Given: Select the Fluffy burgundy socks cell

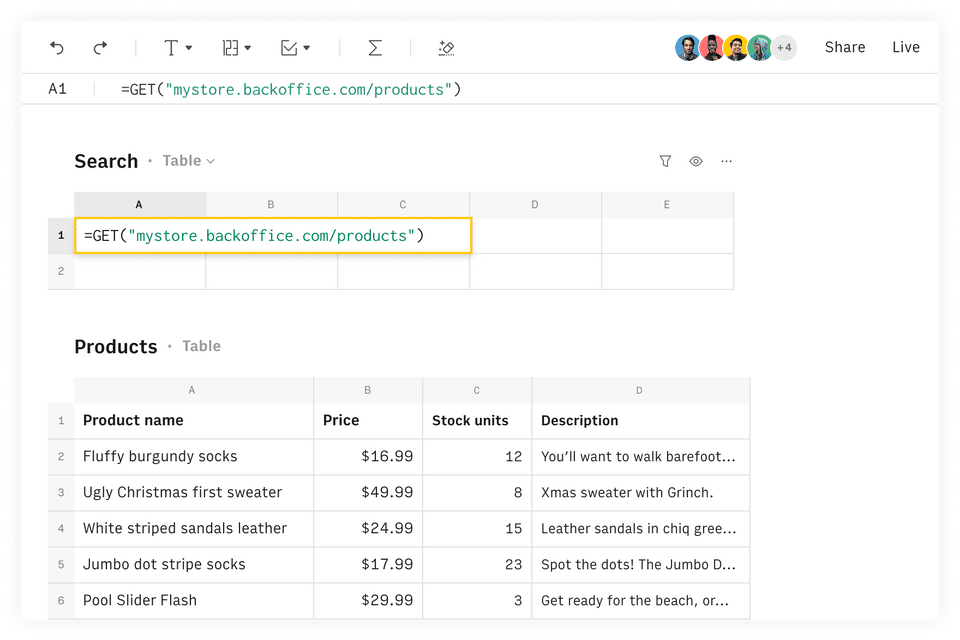Looking at the screenshot, I should [x=193, y=456].
